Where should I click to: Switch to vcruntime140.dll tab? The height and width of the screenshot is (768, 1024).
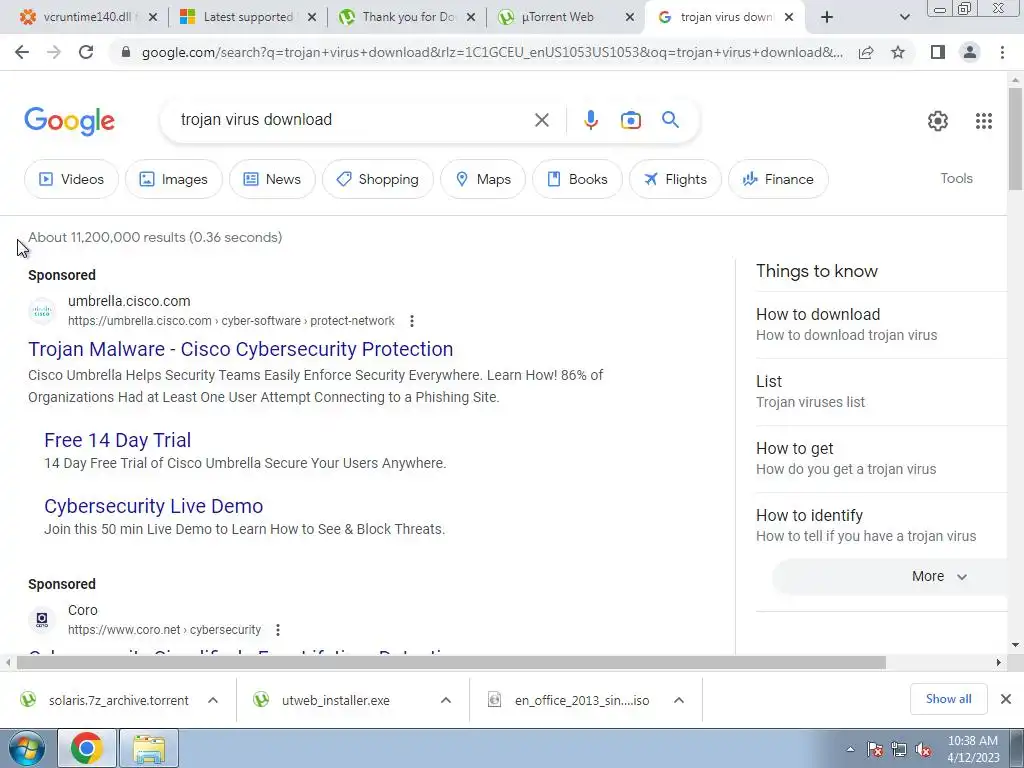pos(88,17)
